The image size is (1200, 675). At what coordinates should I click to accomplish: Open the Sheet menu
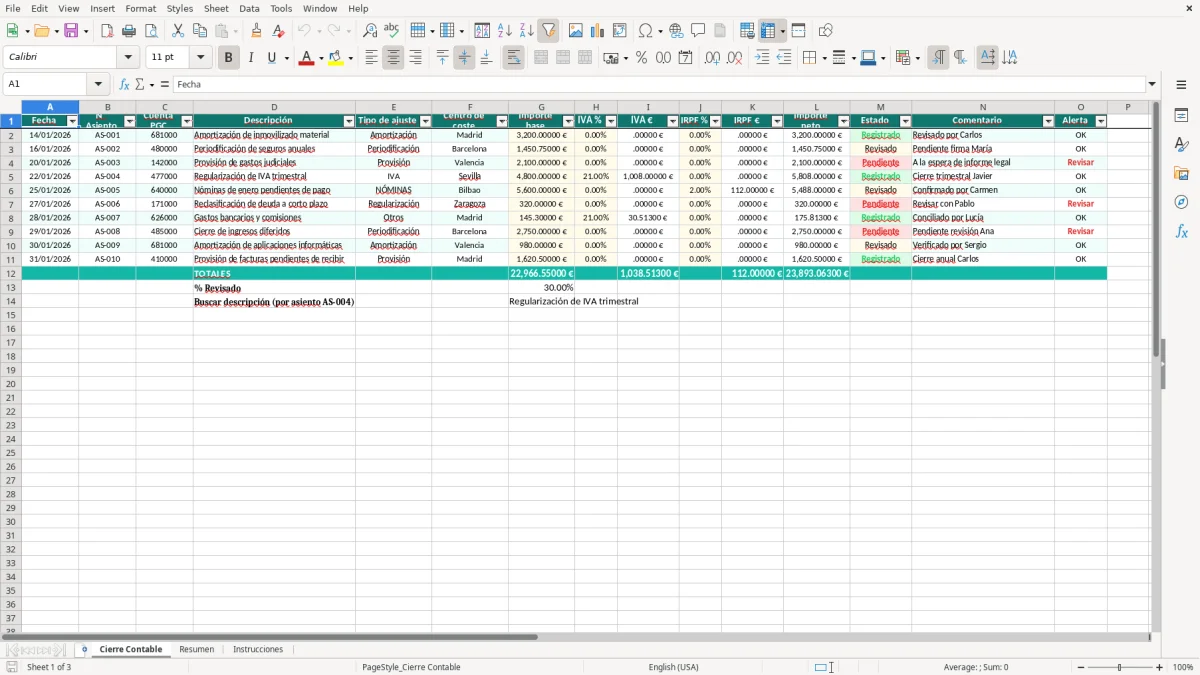click(216, 8)
